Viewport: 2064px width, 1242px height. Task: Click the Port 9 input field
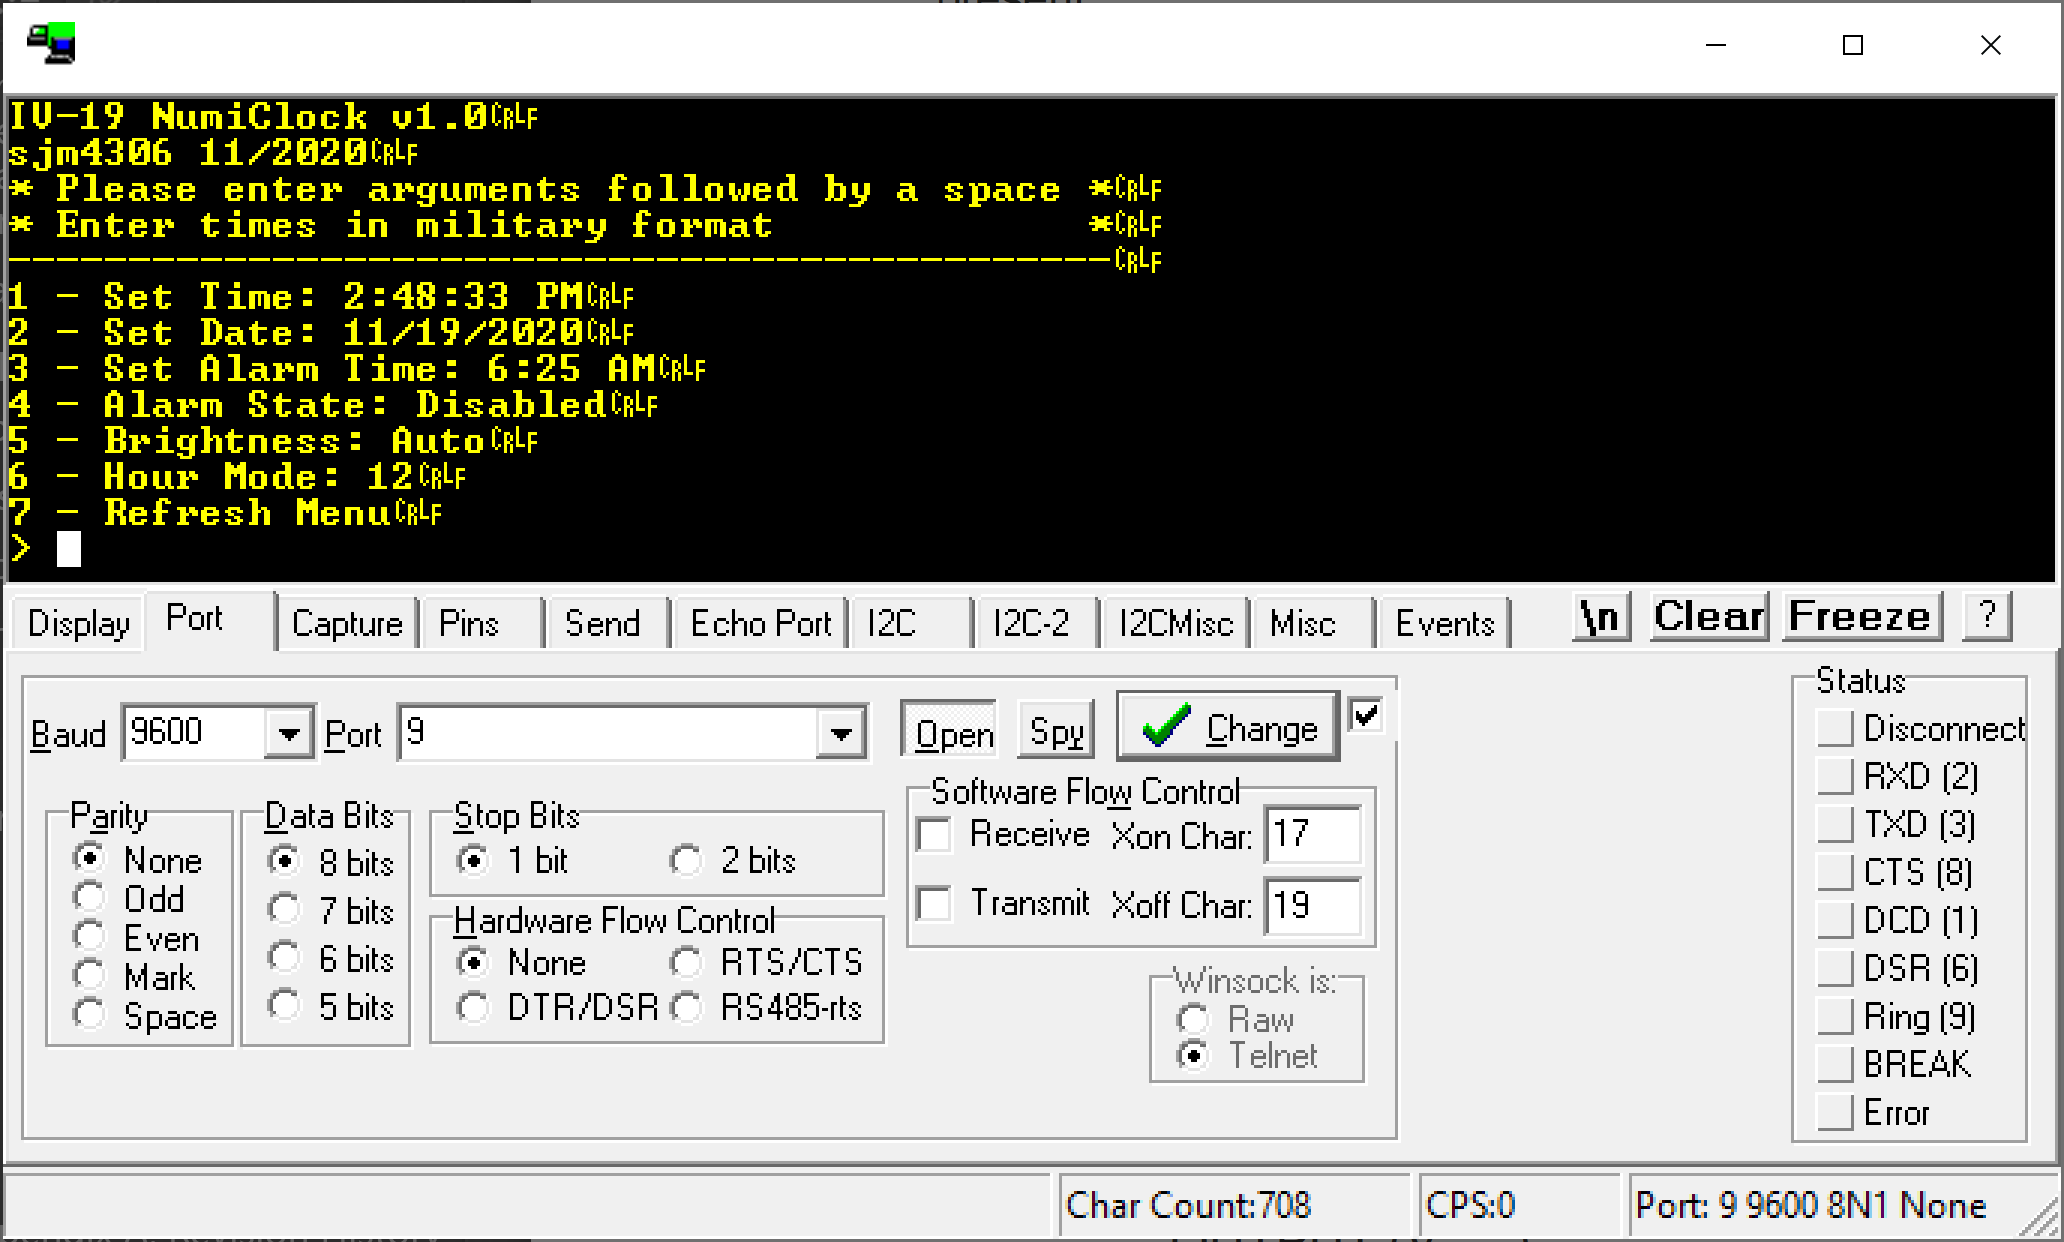coord(608,733)
